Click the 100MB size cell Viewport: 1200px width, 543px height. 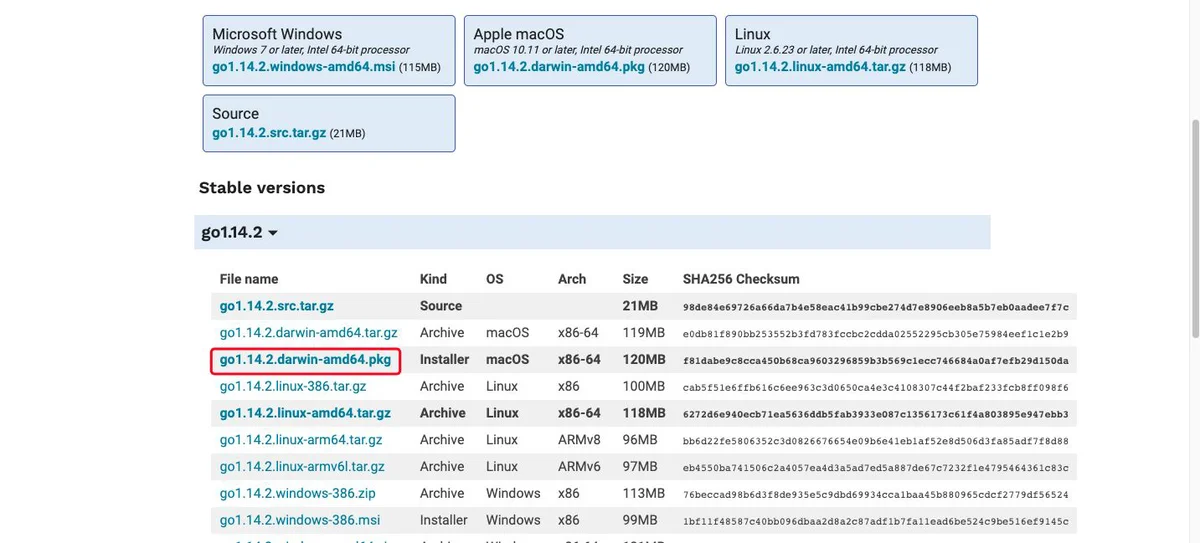(x=643, y=386)
